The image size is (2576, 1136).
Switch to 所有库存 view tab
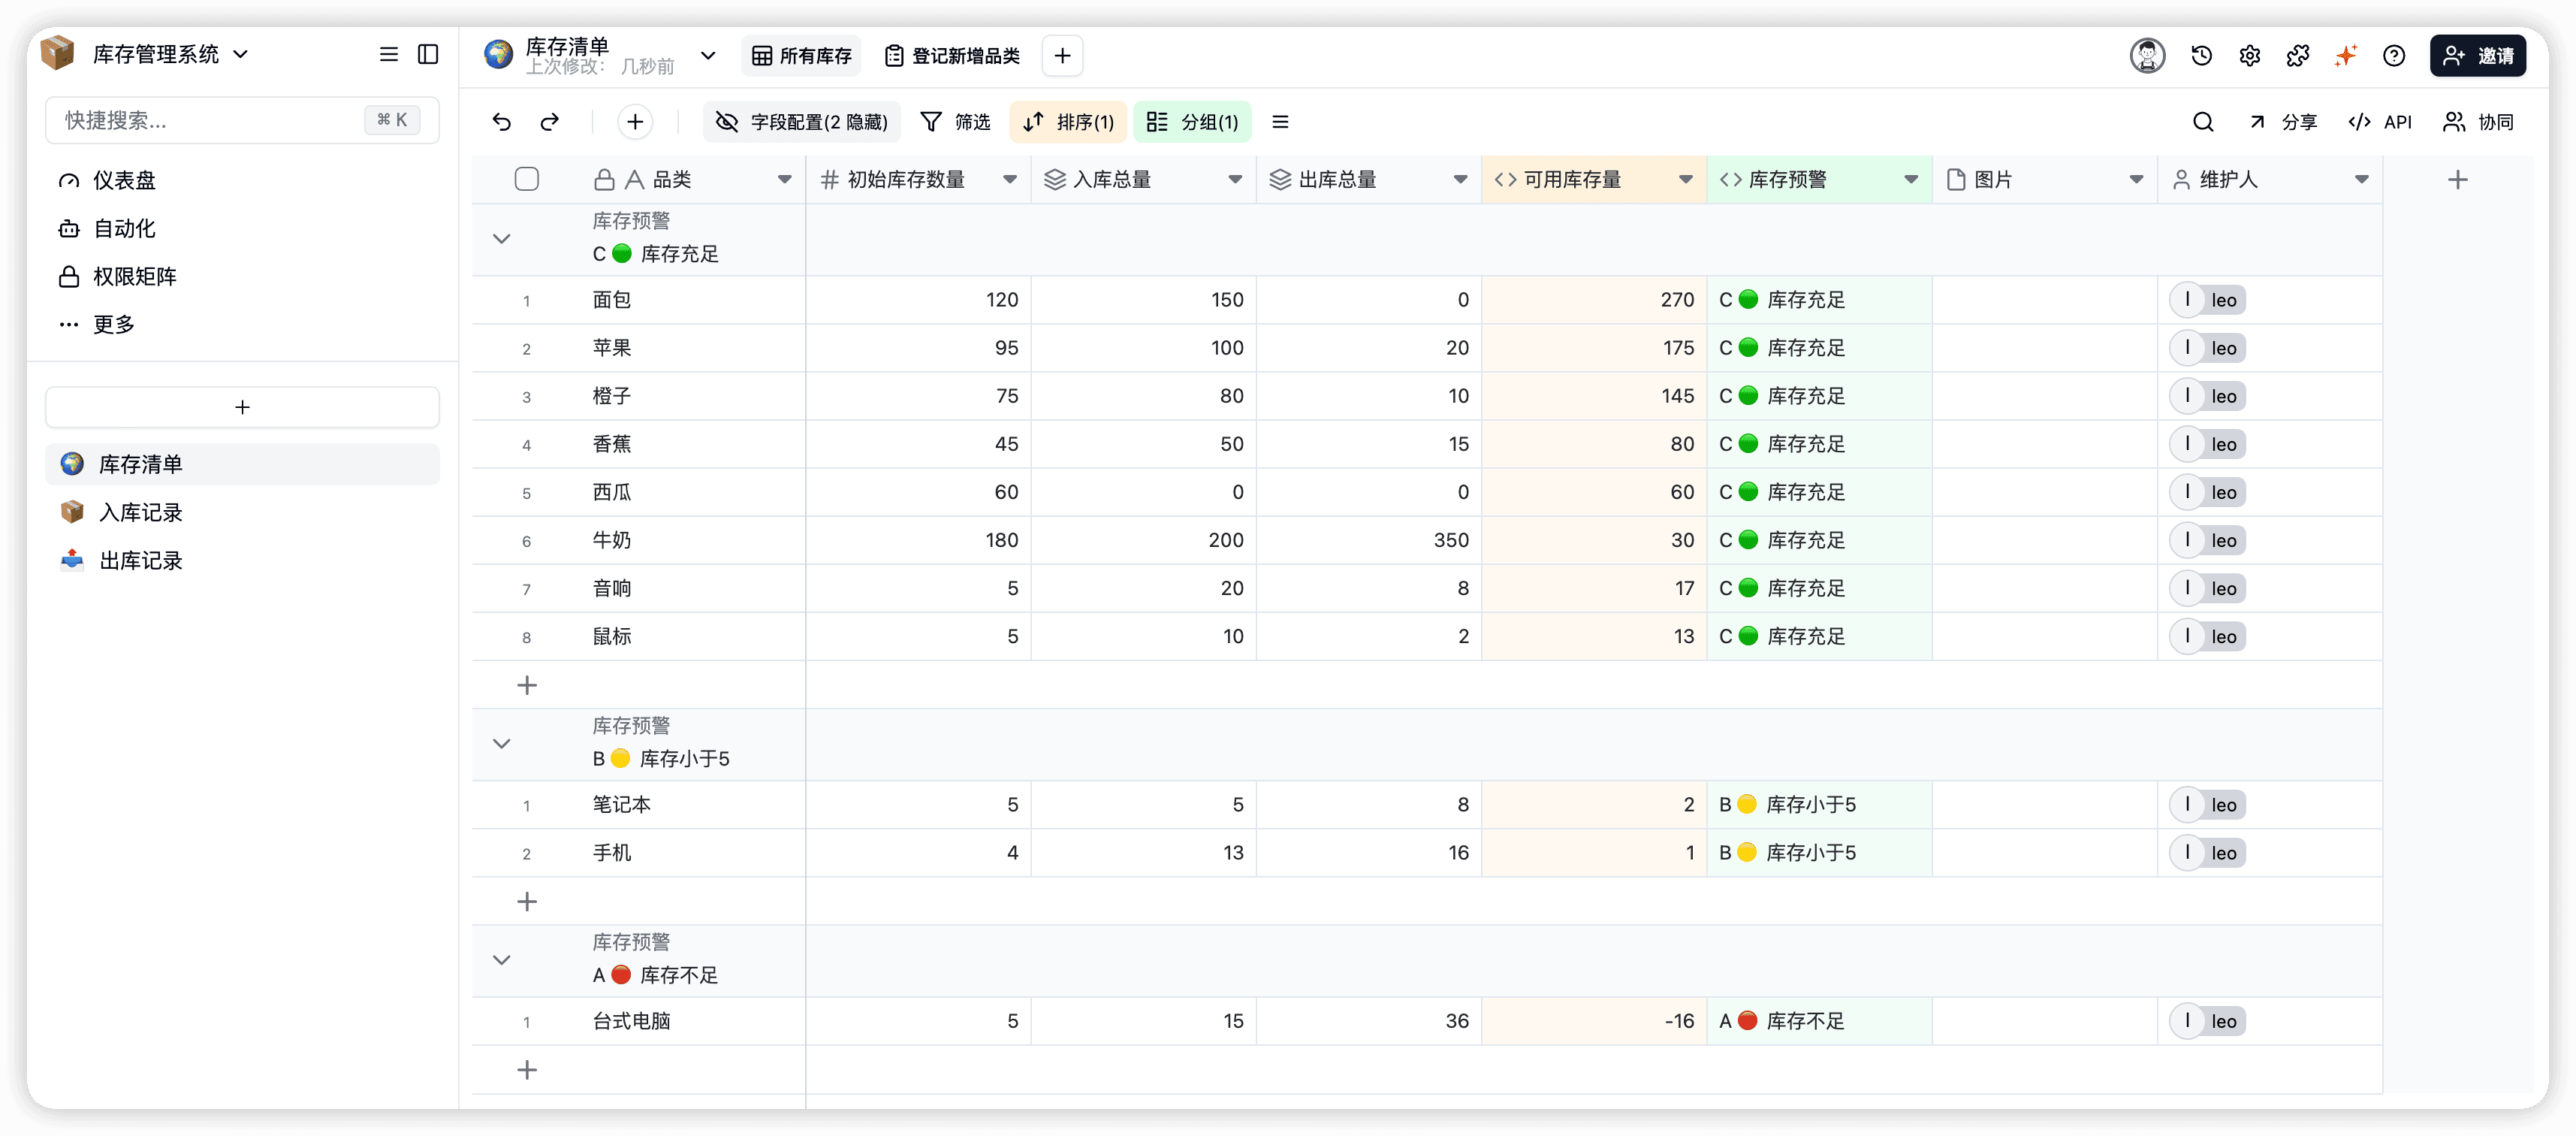click(x=802, y=56)
